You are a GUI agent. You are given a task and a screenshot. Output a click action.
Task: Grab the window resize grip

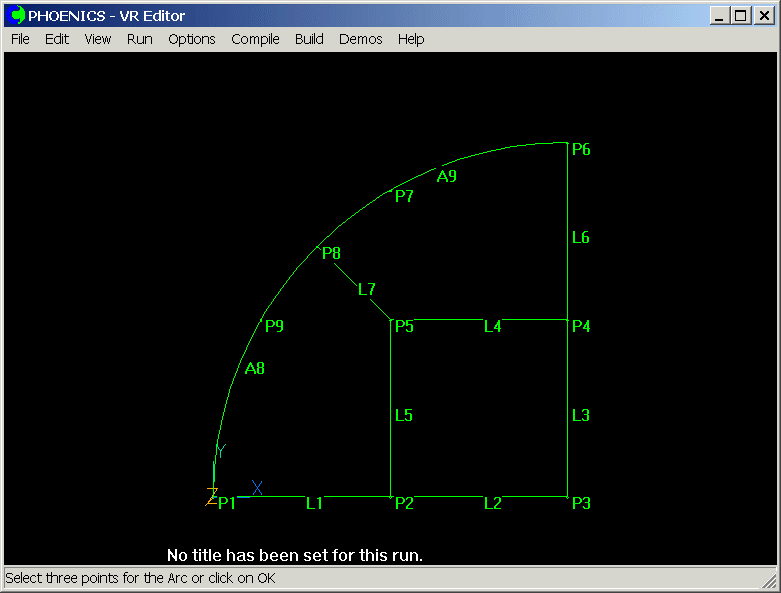(769, 581)
